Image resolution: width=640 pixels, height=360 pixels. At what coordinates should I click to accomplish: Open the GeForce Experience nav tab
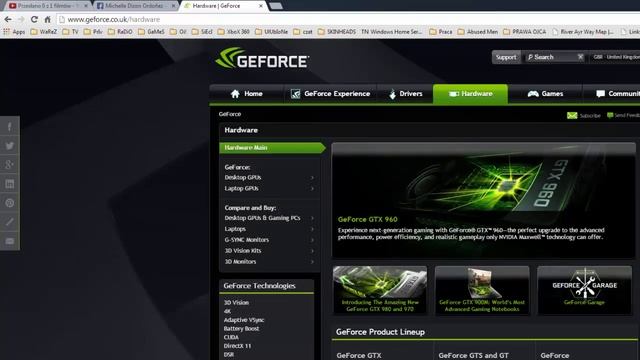331,94
